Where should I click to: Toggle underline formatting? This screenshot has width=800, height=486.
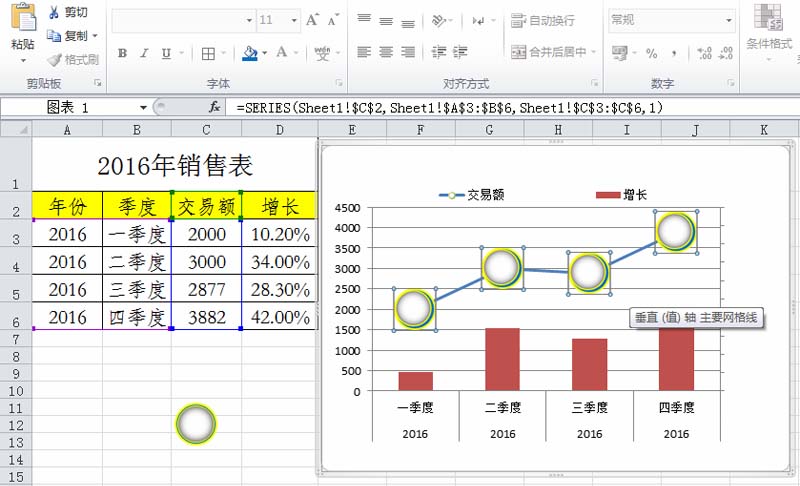(x=166, y=53)
